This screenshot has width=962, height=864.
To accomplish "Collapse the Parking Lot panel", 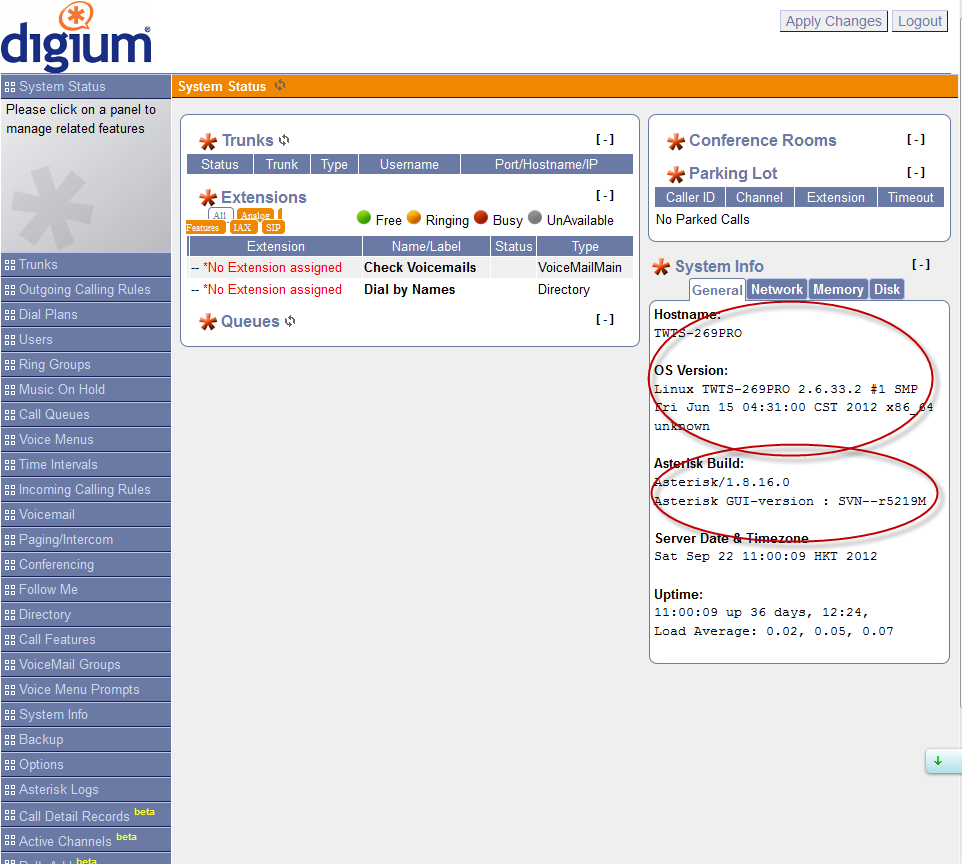I will (916, 172).
